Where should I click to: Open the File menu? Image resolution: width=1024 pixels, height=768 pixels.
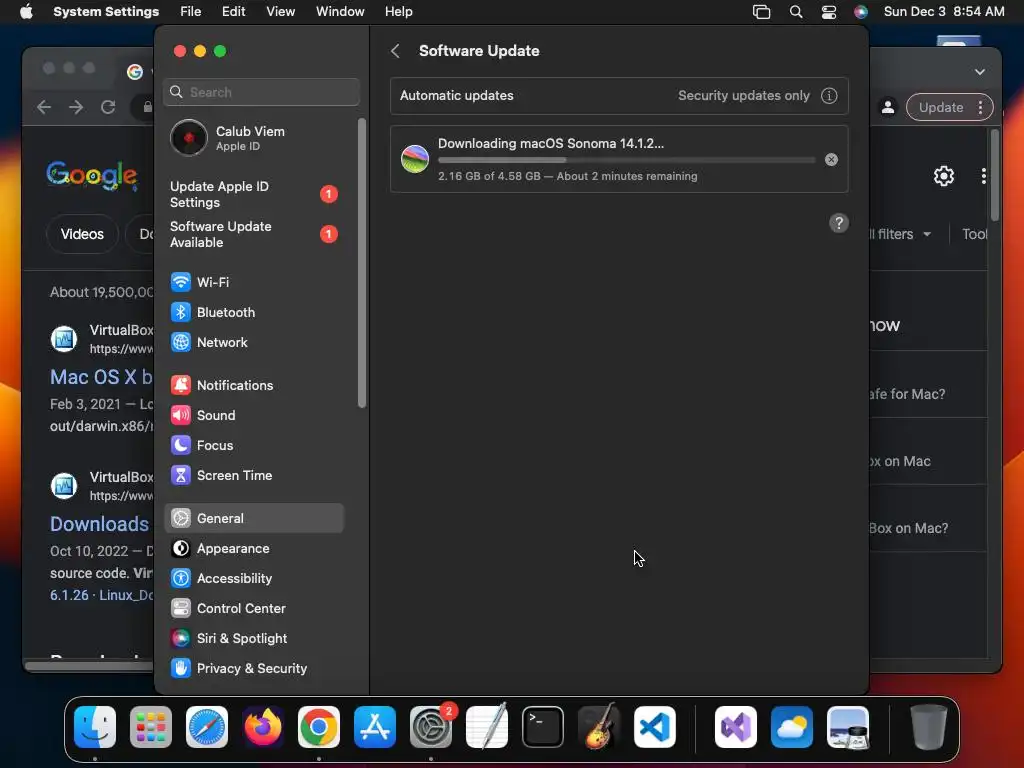click(x=190, y=12)
